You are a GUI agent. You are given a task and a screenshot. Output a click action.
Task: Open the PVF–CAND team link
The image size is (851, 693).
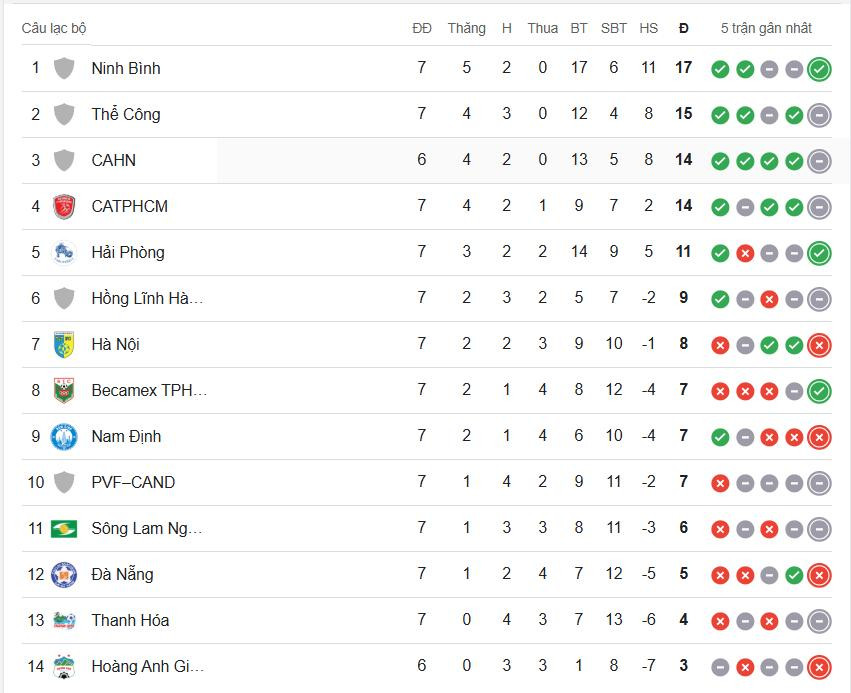coord(133,482)
